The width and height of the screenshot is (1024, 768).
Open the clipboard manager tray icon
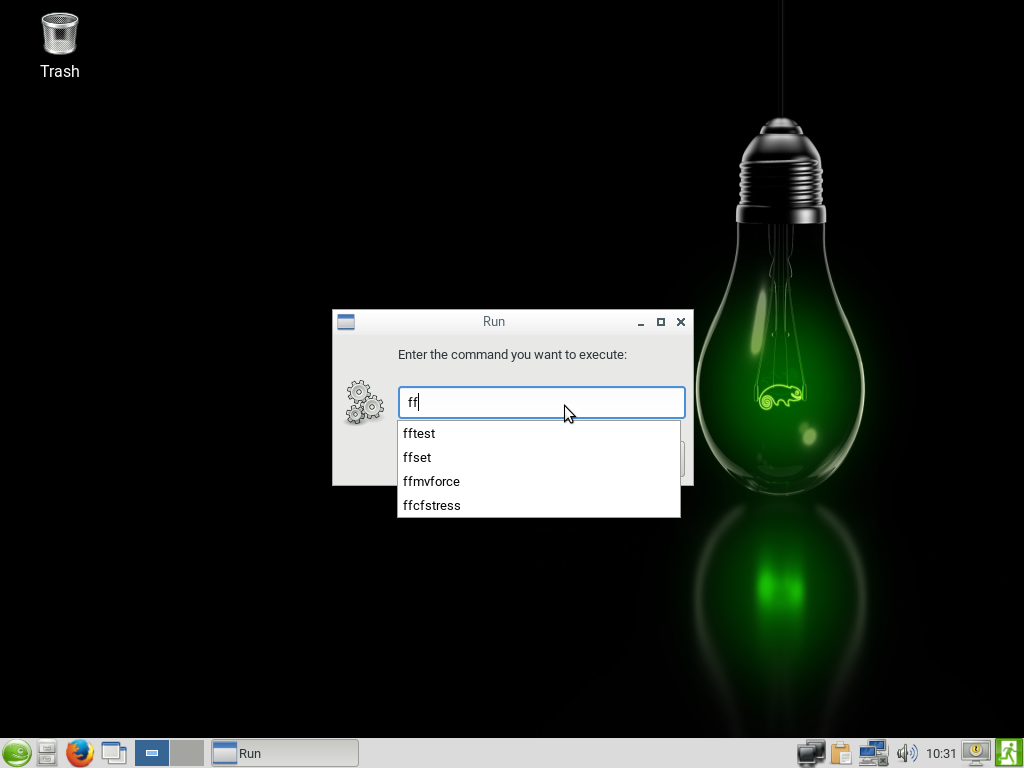click(x=841, y=753)
